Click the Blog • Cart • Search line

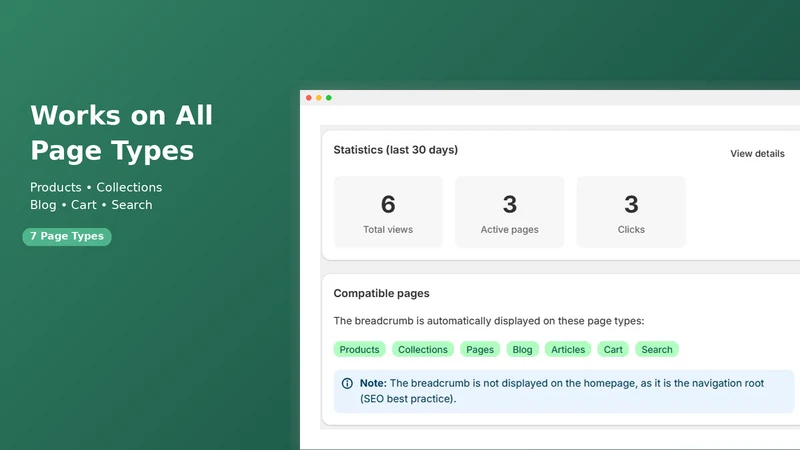[91, 205]
